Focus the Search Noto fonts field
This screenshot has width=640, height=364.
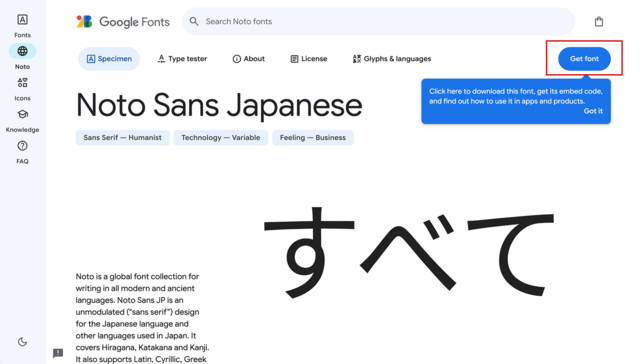coord(378,22)
